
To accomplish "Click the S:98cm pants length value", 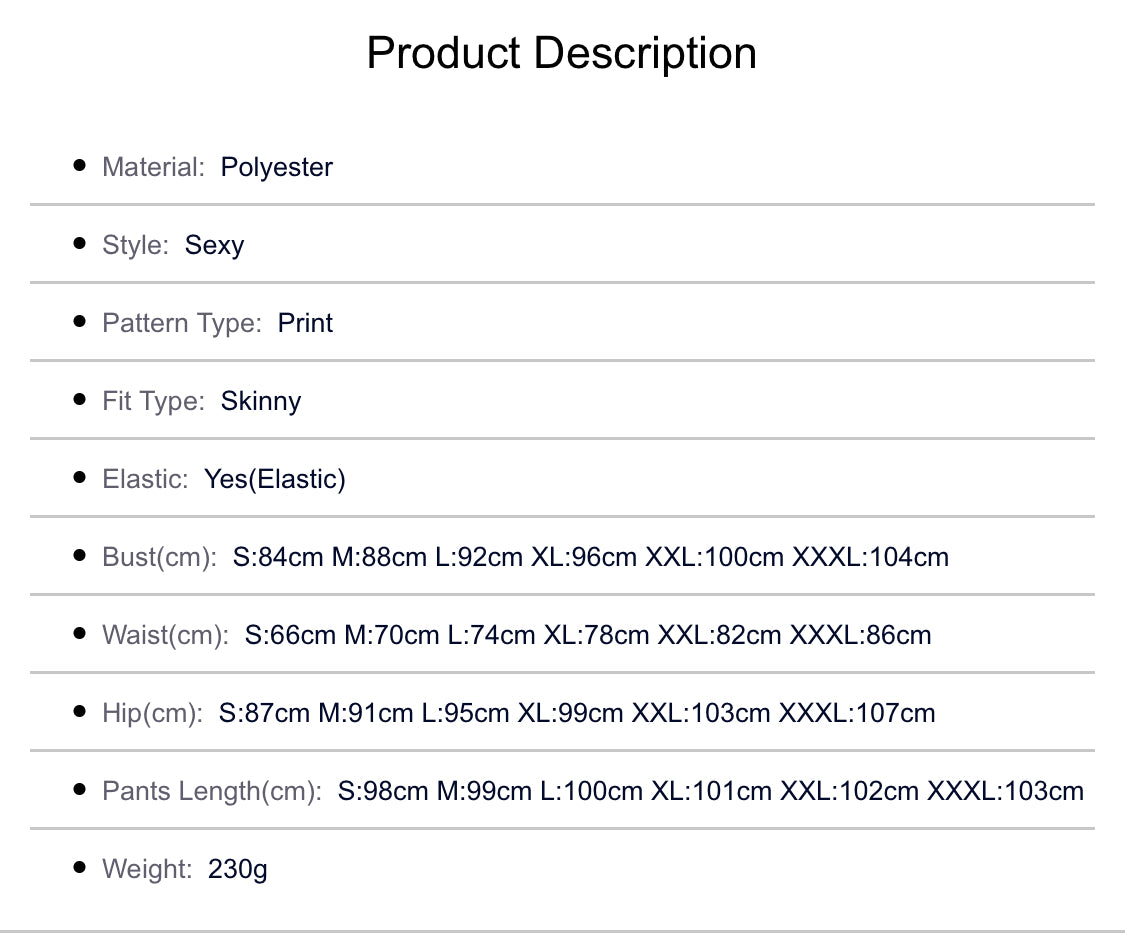I will coord(383,791).
